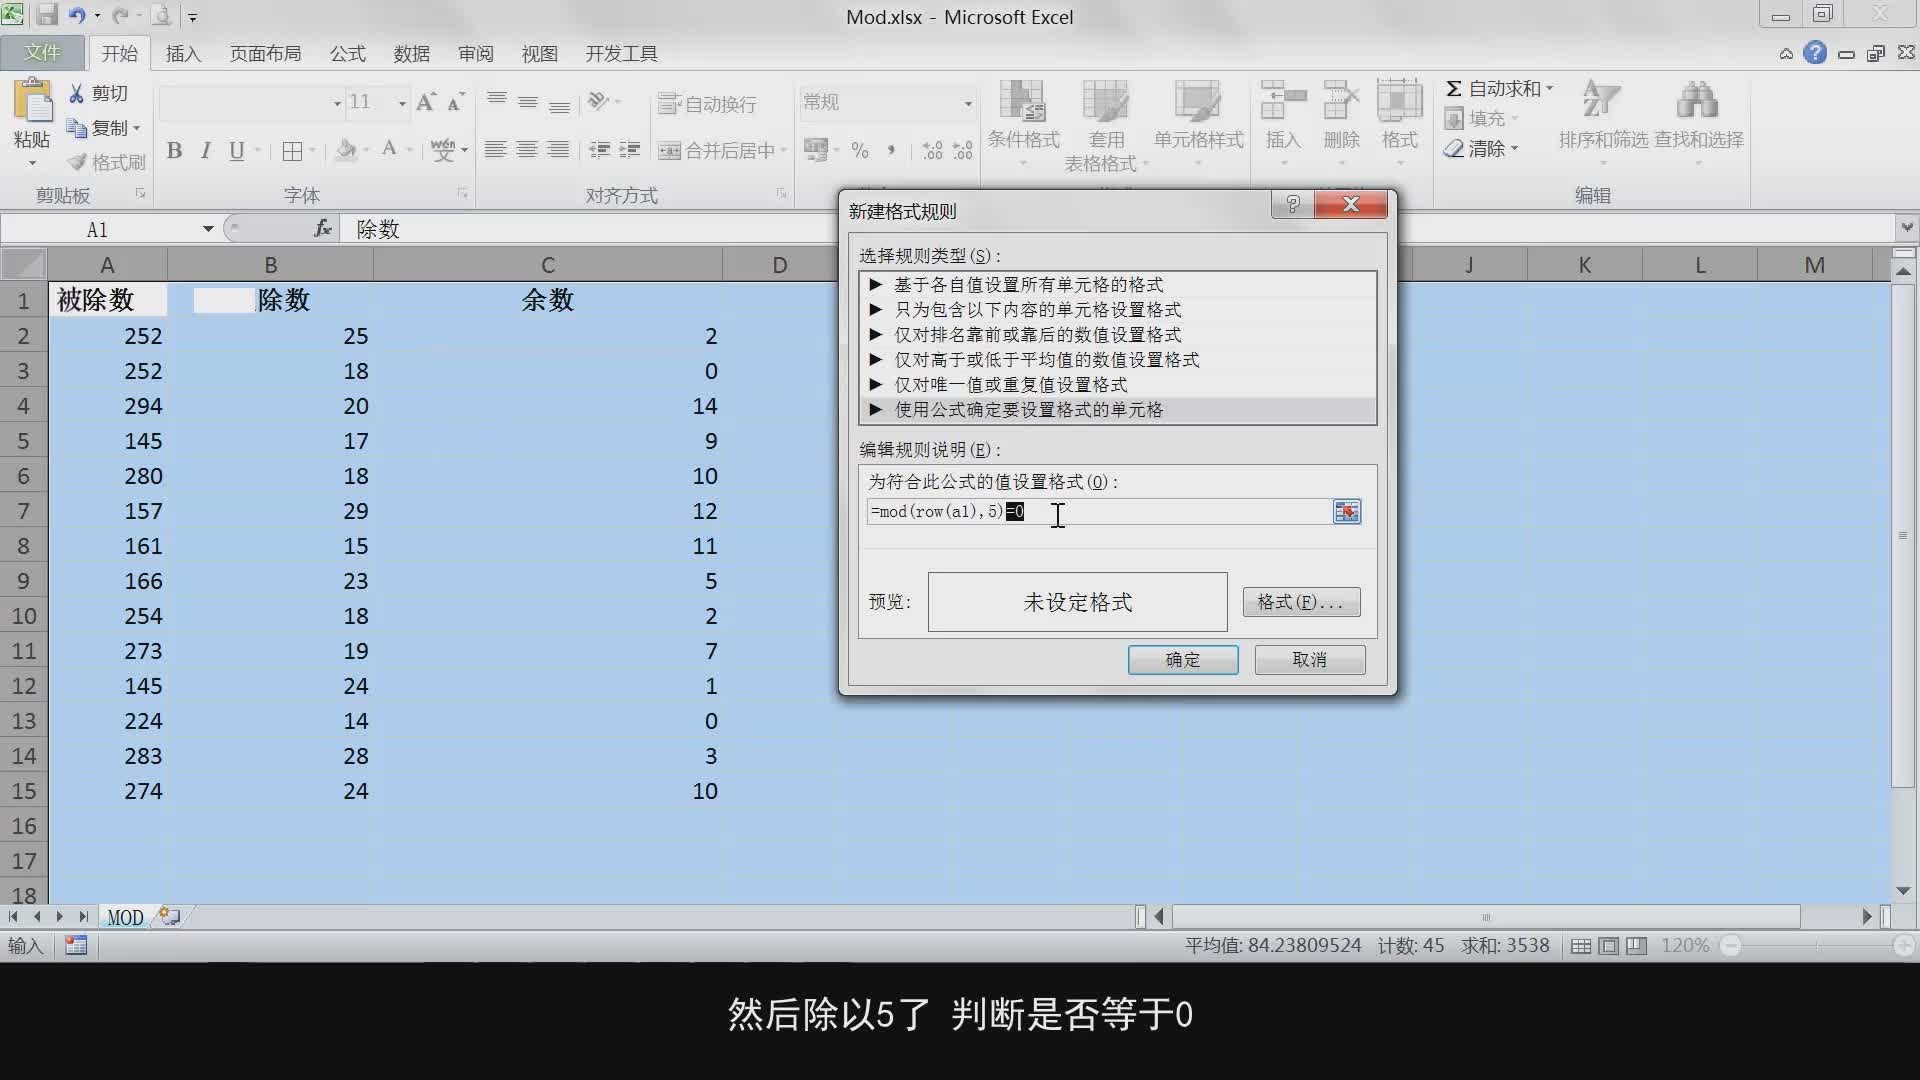Switch to Developer (开发工具) tab

click(x=621, y=54)
